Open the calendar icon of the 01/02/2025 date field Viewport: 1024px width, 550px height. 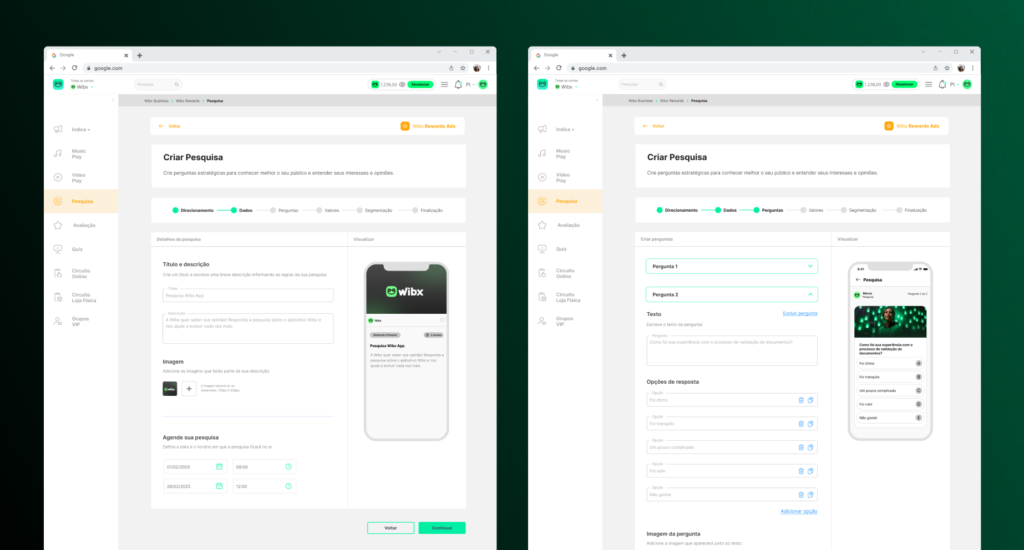click(x=219, y=466)
